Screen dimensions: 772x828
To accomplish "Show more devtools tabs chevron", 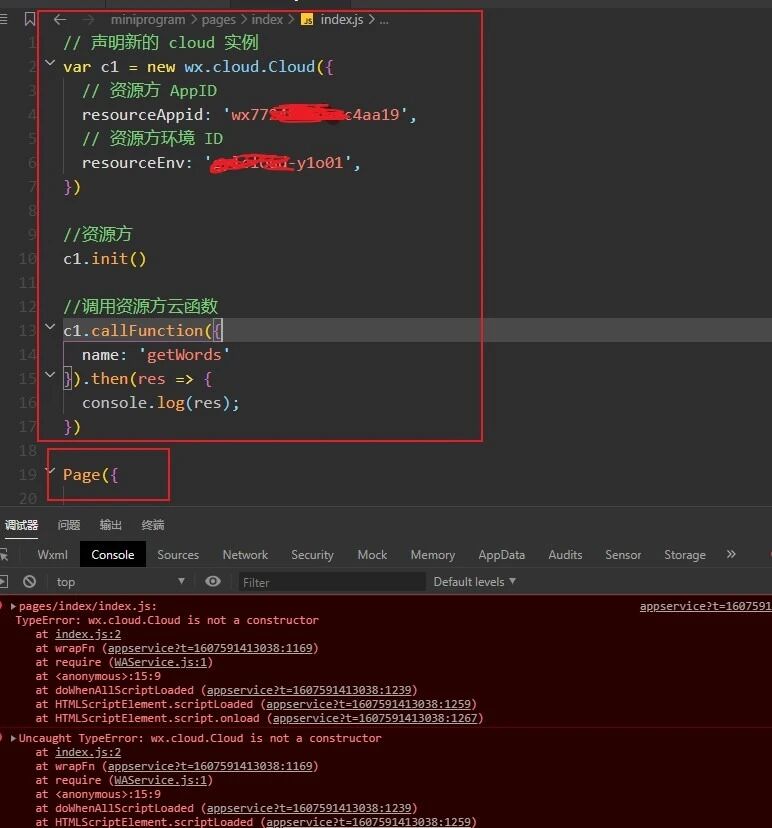I will pos(731,554).
